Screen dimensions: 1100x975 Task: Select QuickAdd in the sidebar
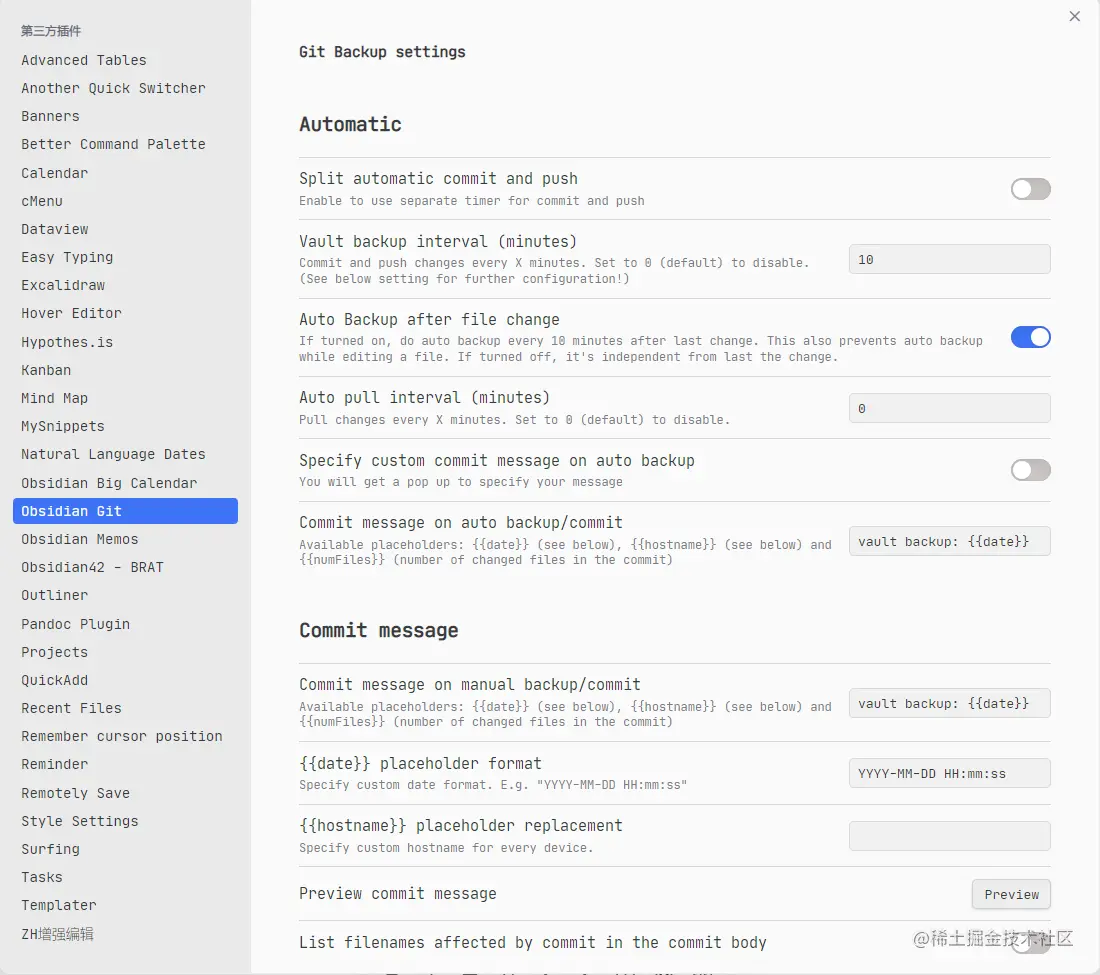pos(125,680)
